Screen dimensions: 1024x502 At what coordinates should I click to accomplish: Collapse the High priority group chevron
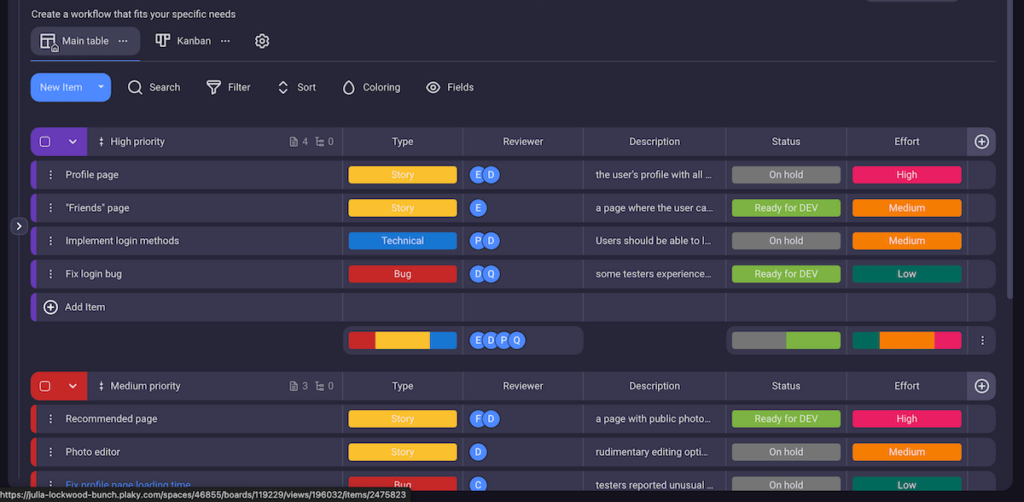[x=73, y=142]
